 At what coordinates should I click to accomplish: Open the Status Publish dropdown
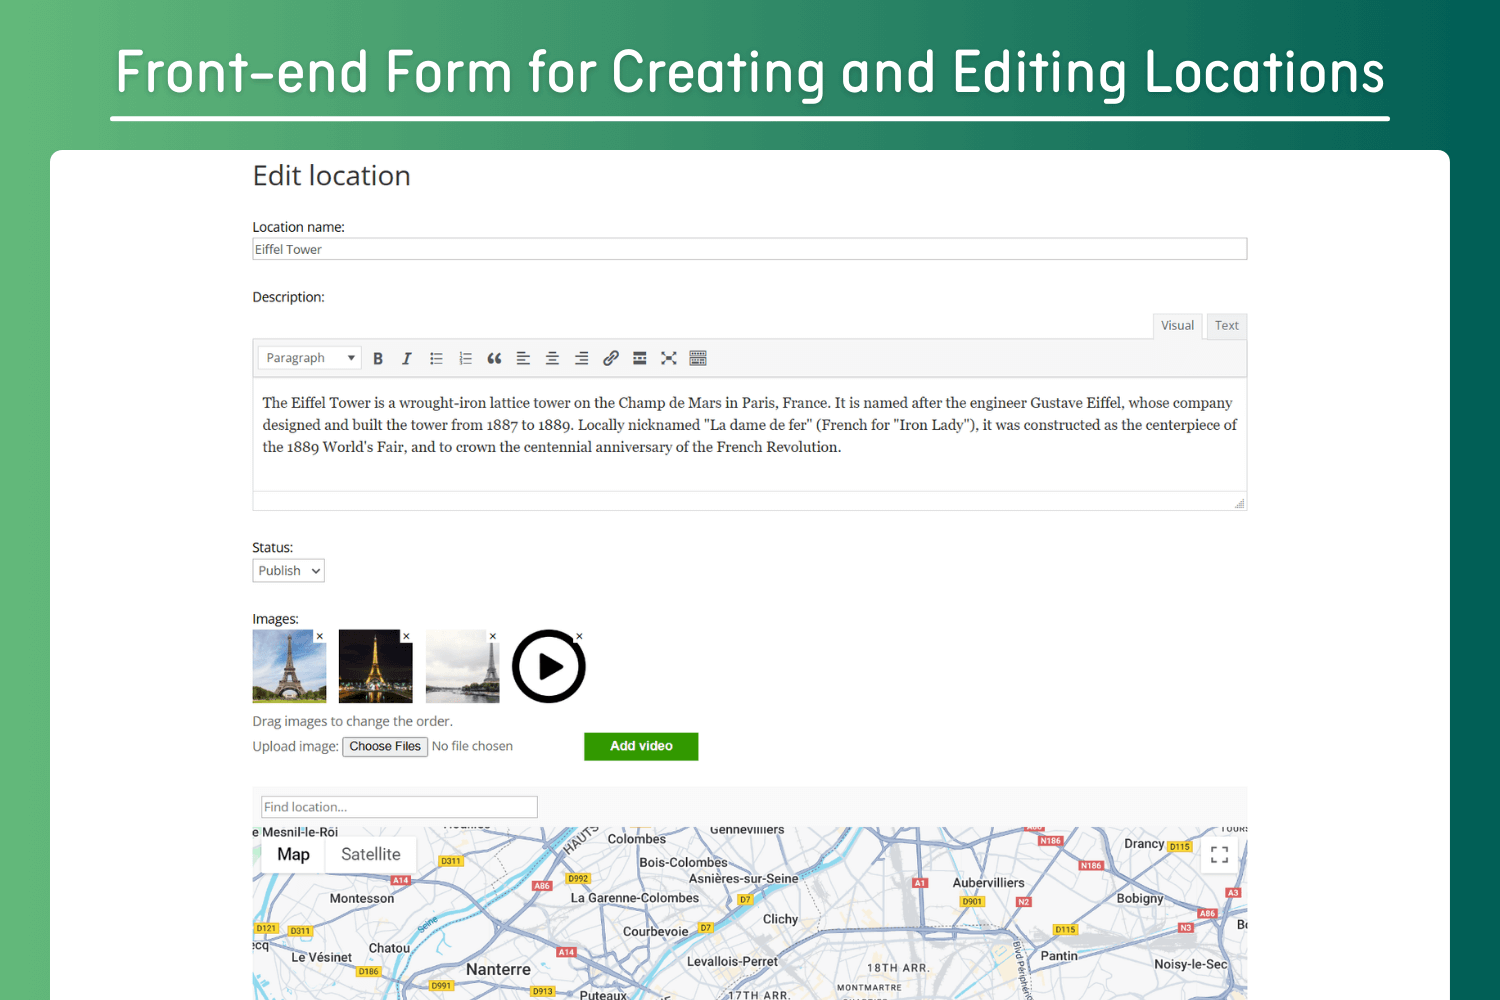(x=288, y=571)
